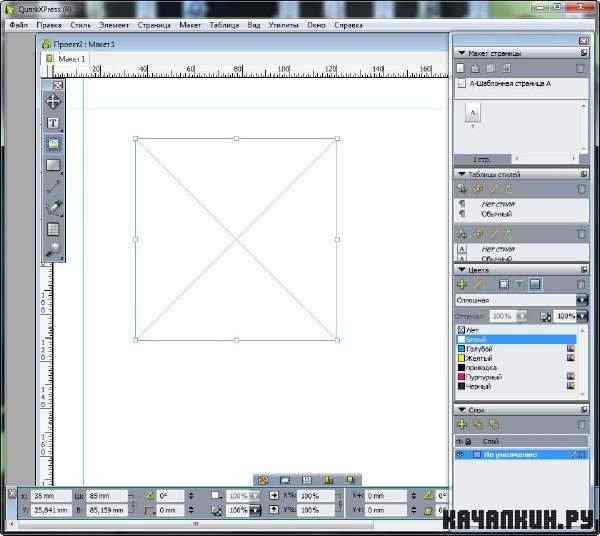Click flip vertical icon in Measurements palette
This screenshot has height=536, width=600.
pyautogui.click(x=274, y=510)
